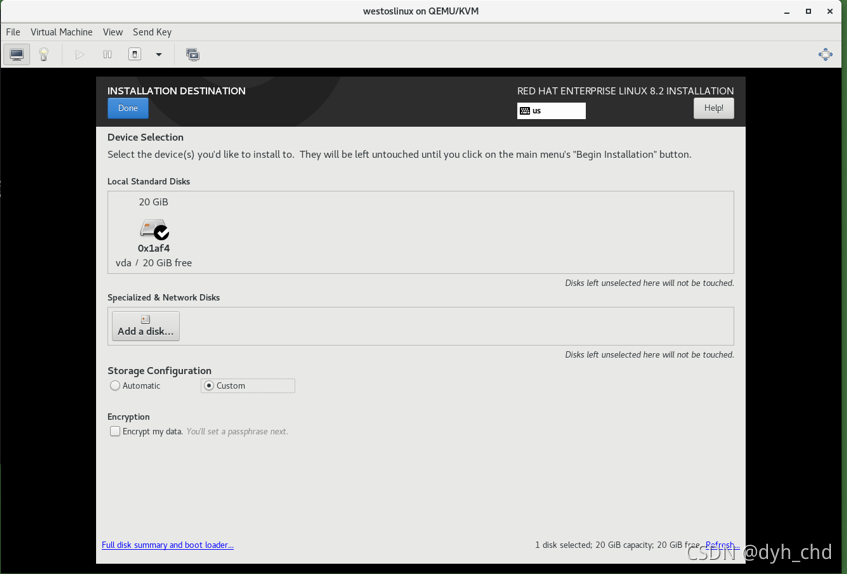Screen dimensions: 847x574
Task: Click the blue Done button
Action: [x=128, y=108]
